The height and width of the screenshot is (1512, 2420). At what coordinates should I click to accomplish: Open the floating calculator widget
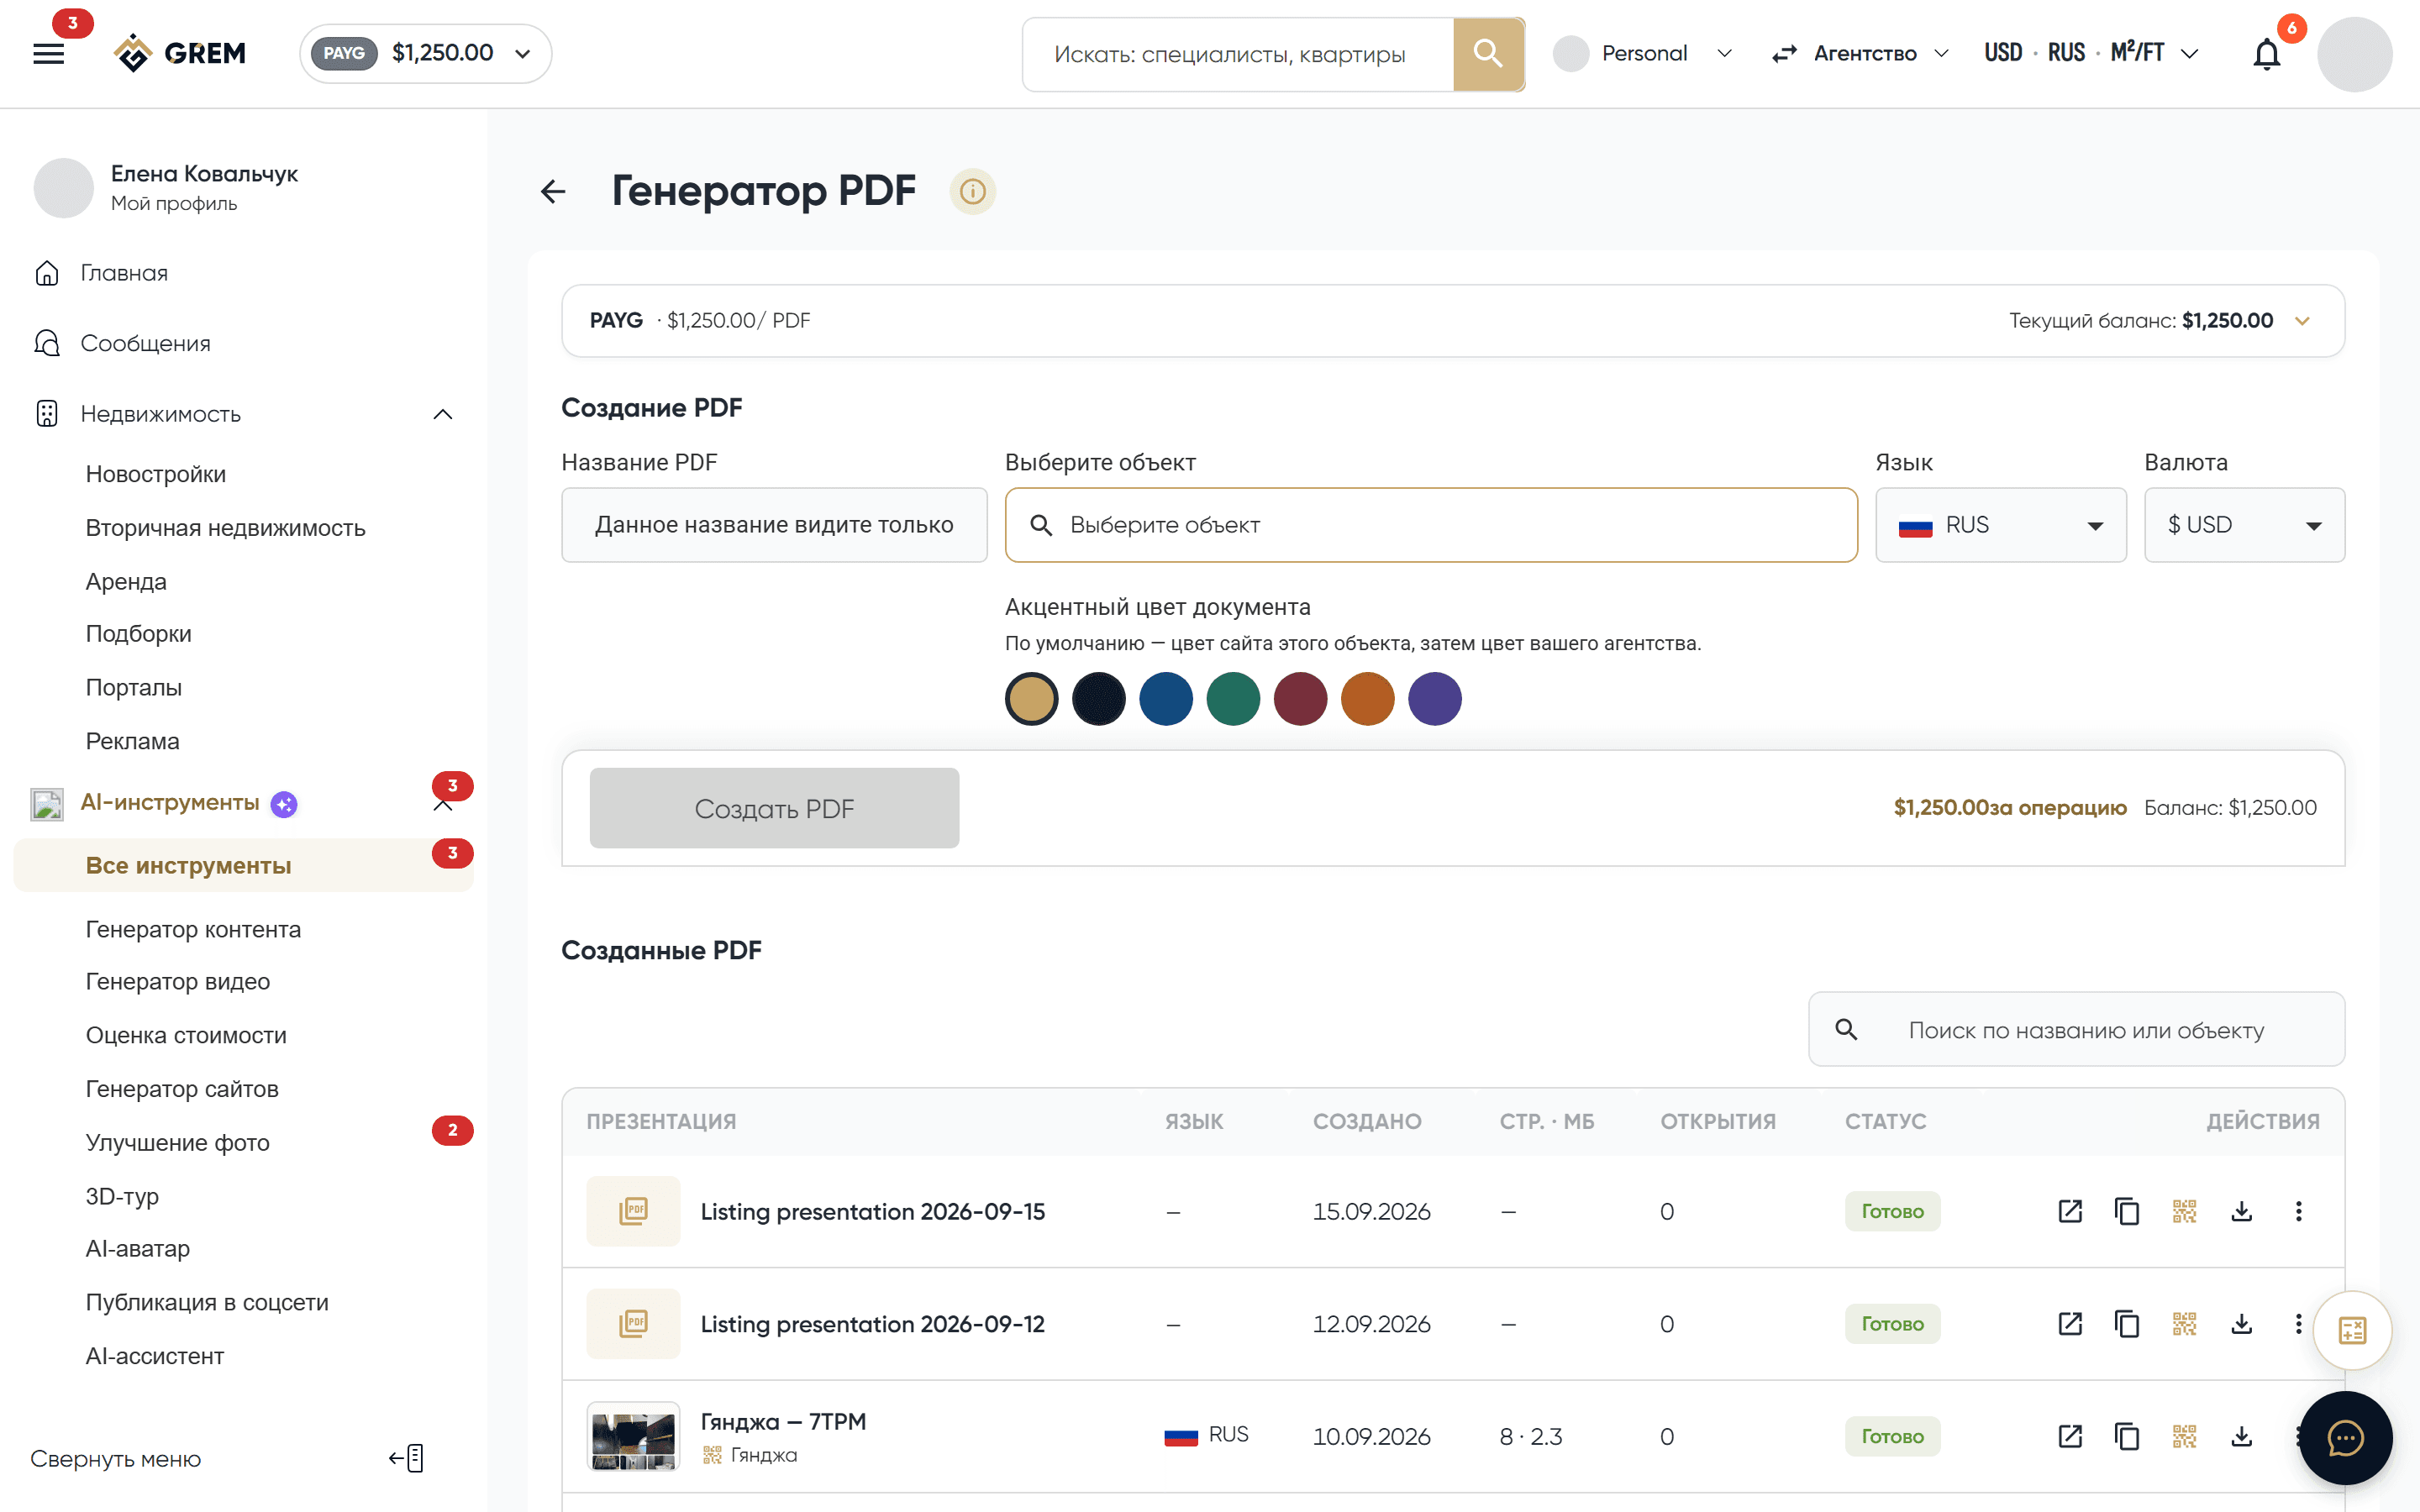pyautogui.click(x=2352, y=1330)
